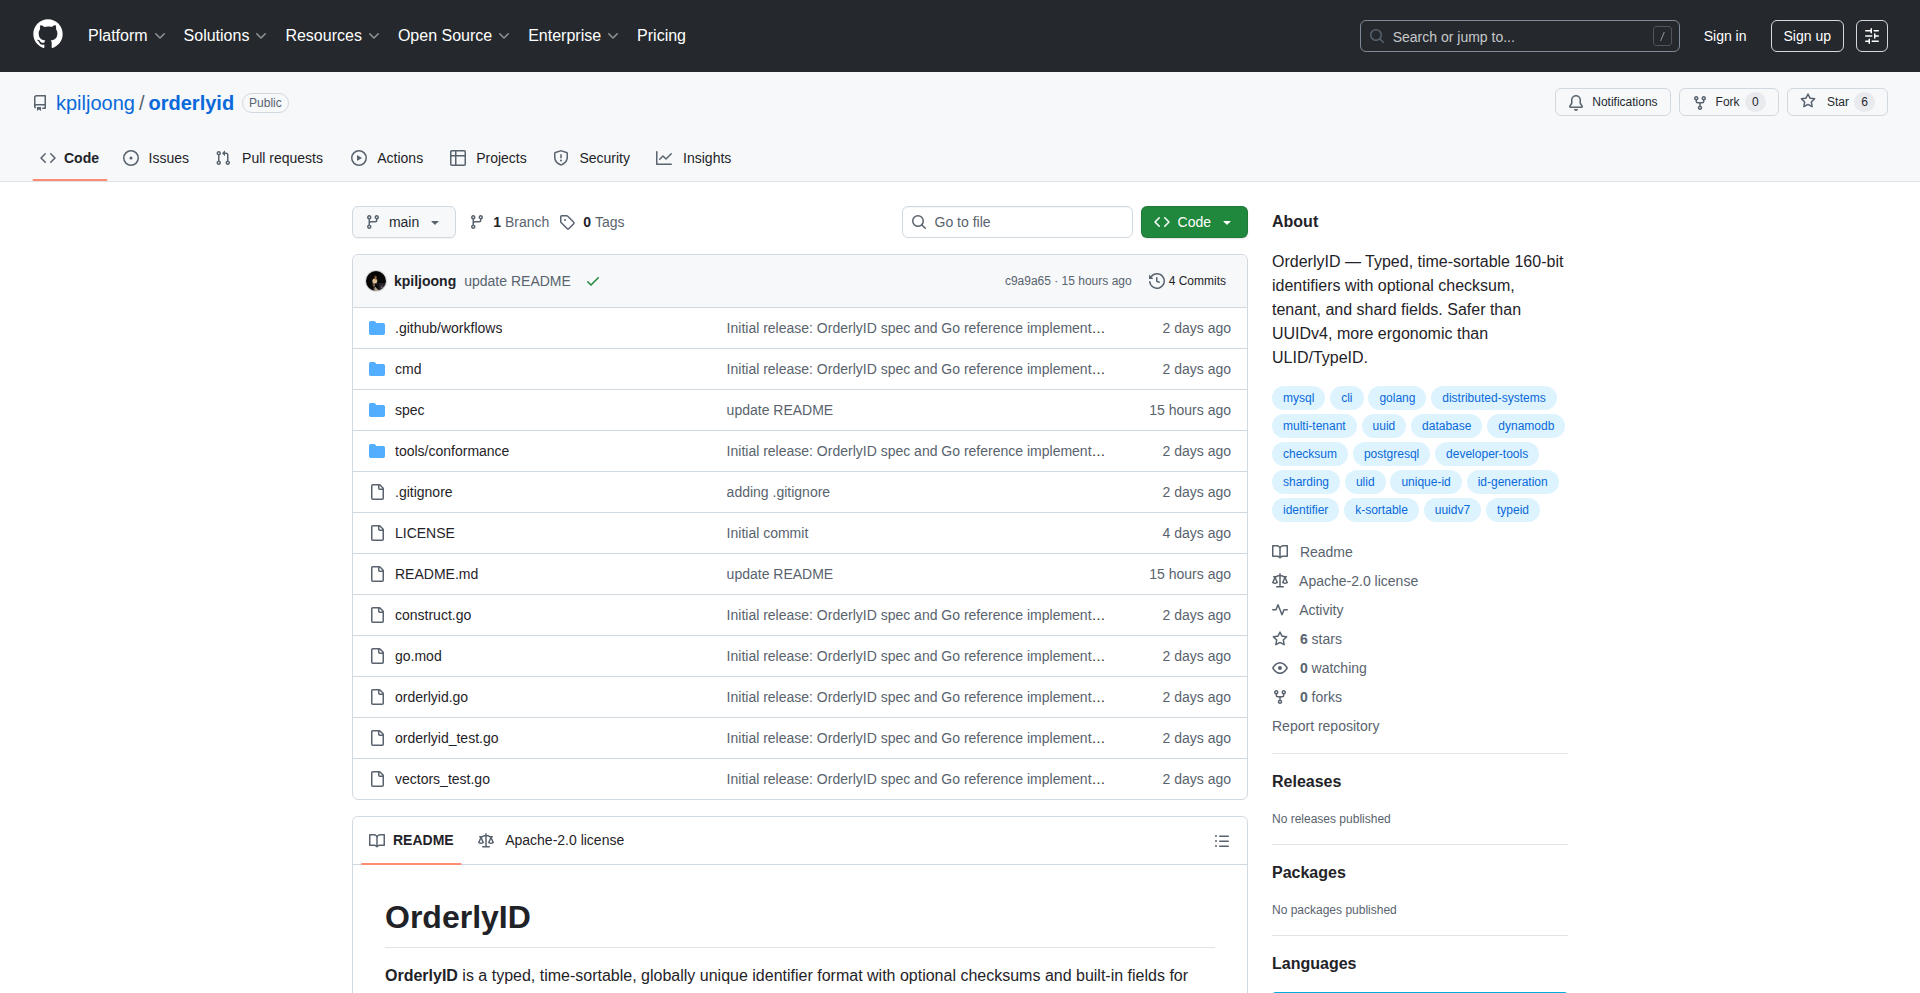1920x993 pixels.
Task: Open the 0 Tags link
Action: coord(592,222)
